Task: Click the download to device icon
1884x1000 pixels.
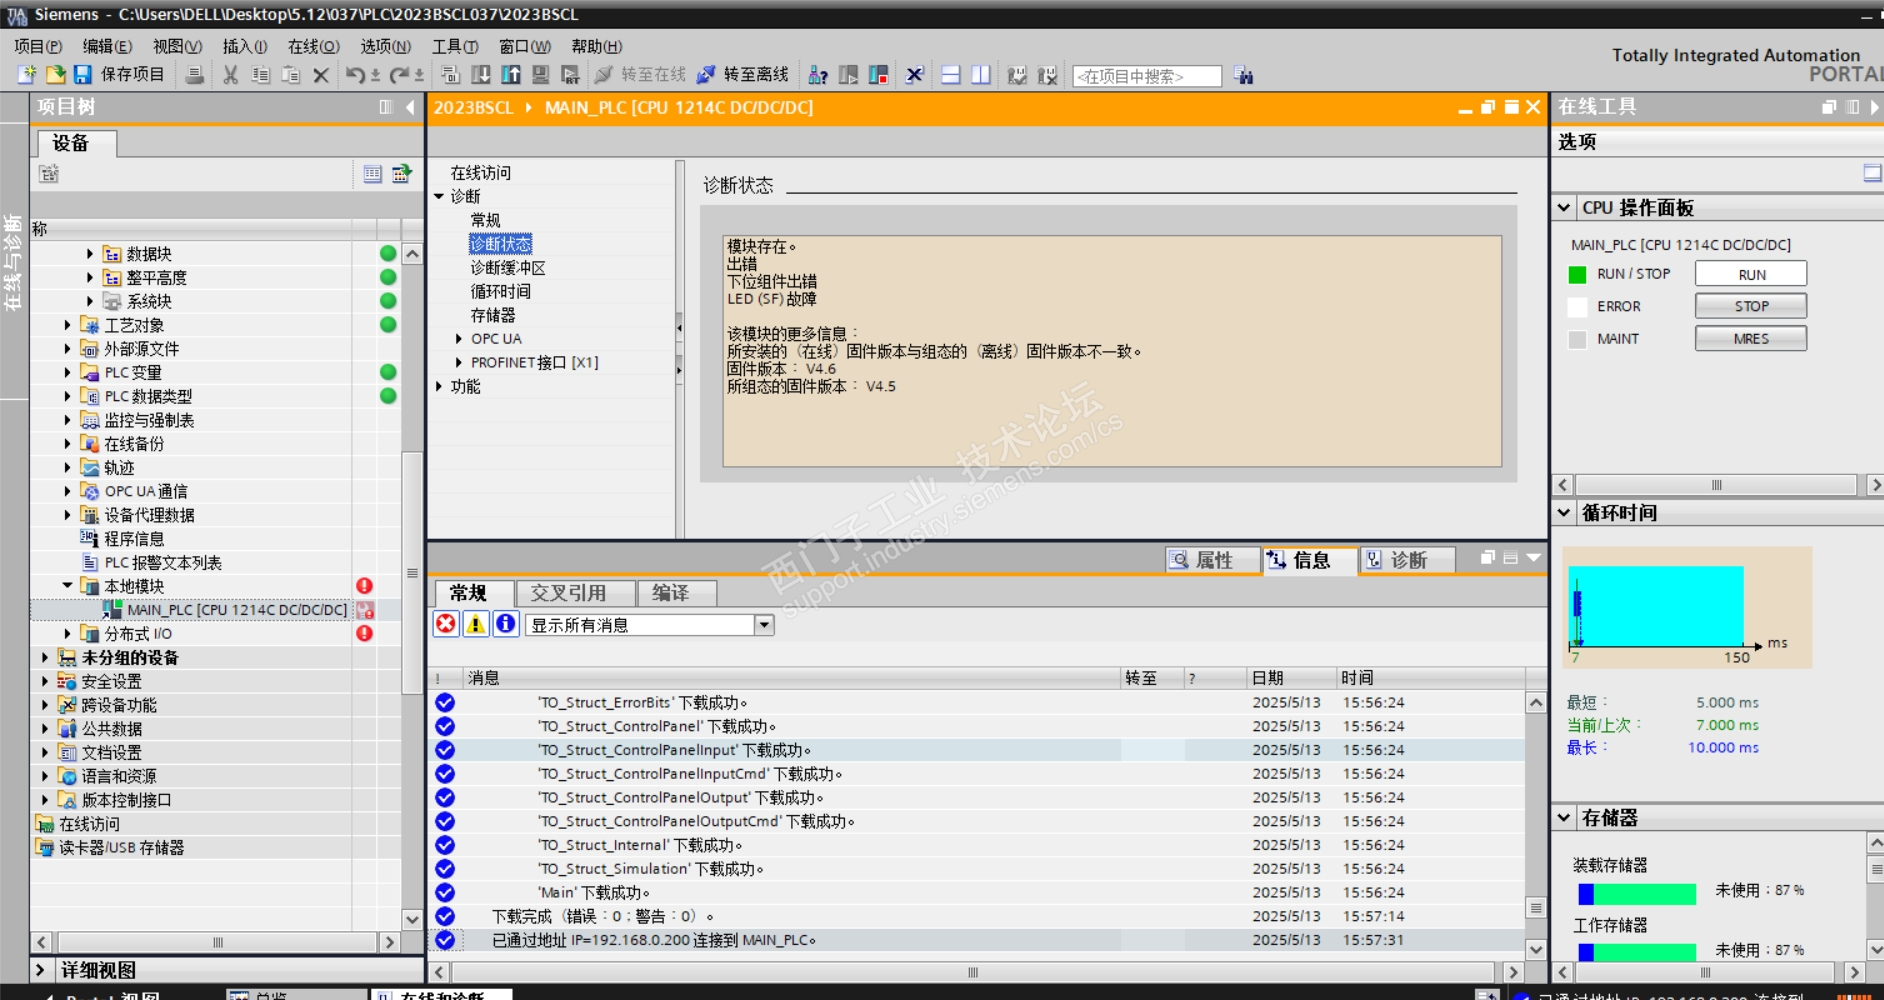Action: 481,75
